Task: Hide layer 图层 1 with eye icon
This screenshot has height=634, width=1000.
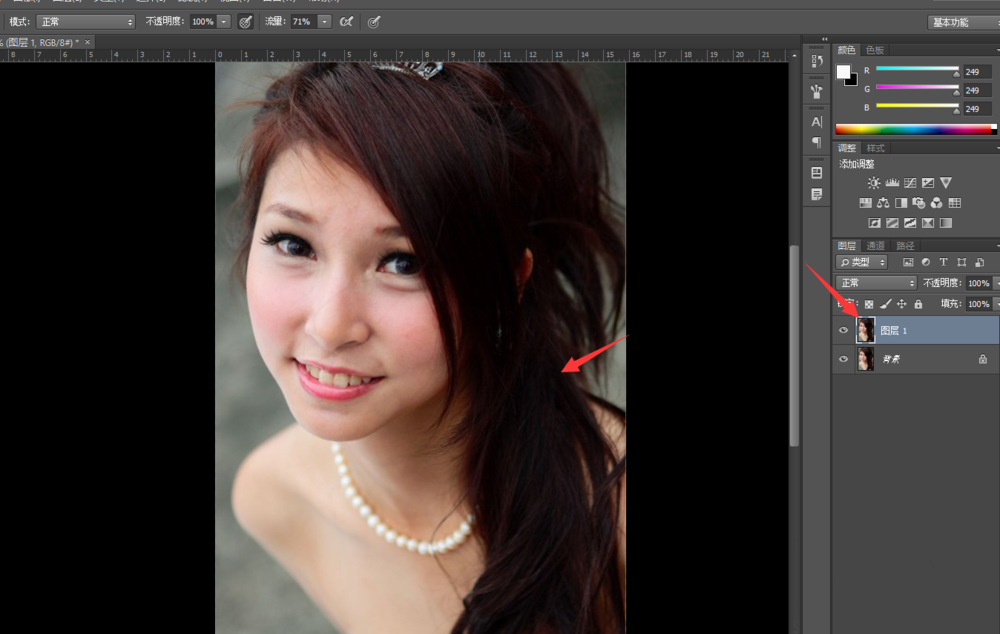Action: 843,330
